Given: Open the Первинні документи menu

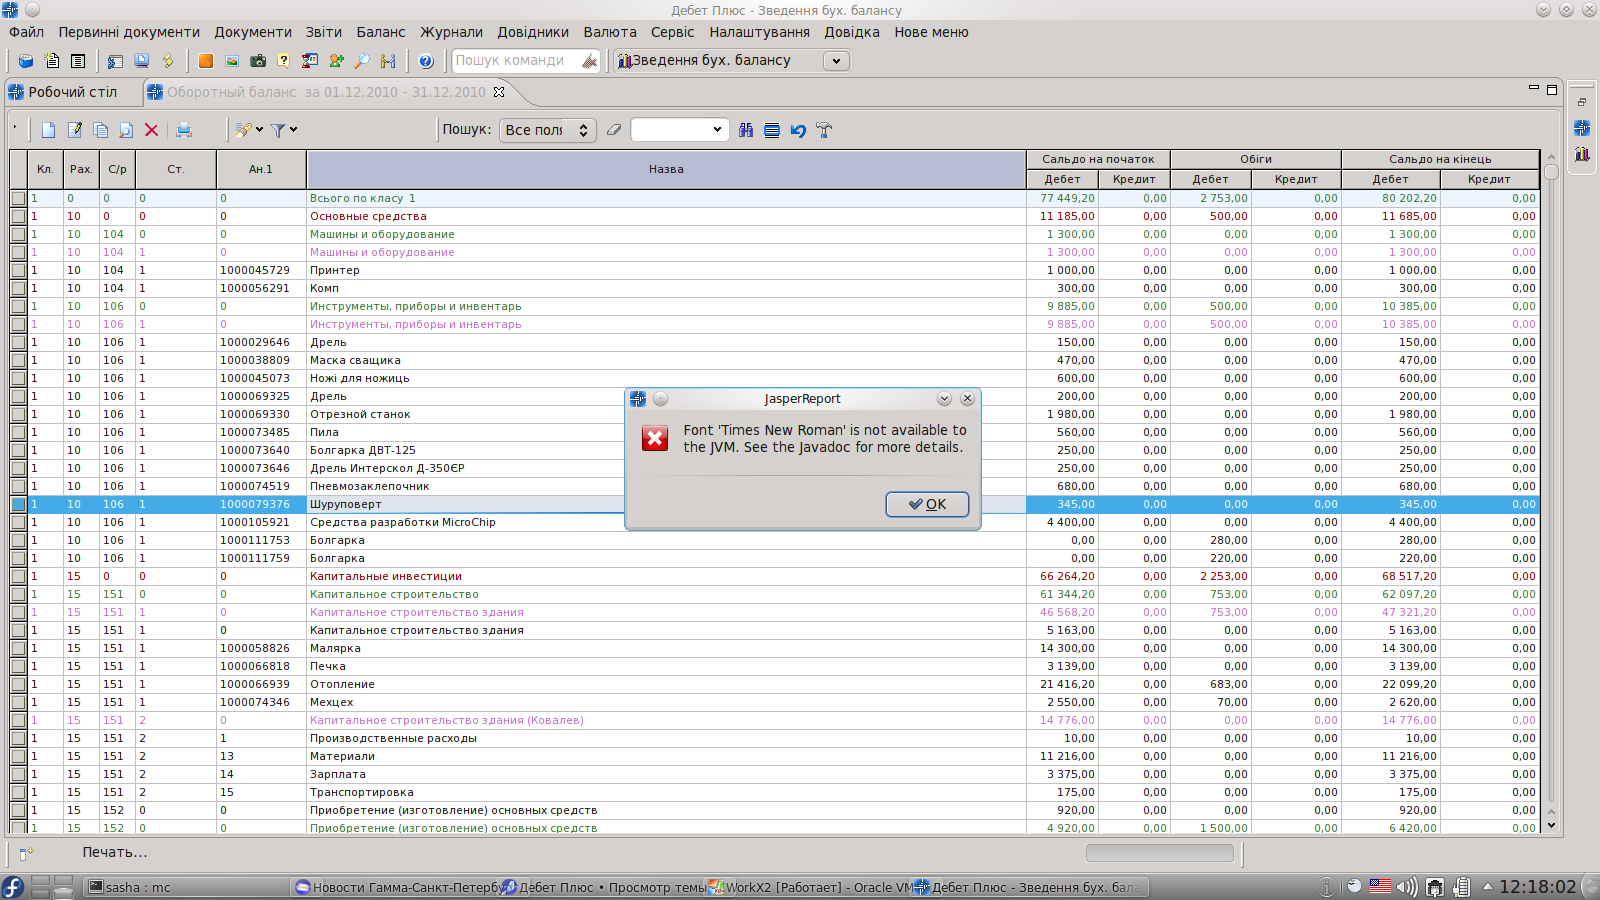Looking at the screenshot, I should [129, 32].
